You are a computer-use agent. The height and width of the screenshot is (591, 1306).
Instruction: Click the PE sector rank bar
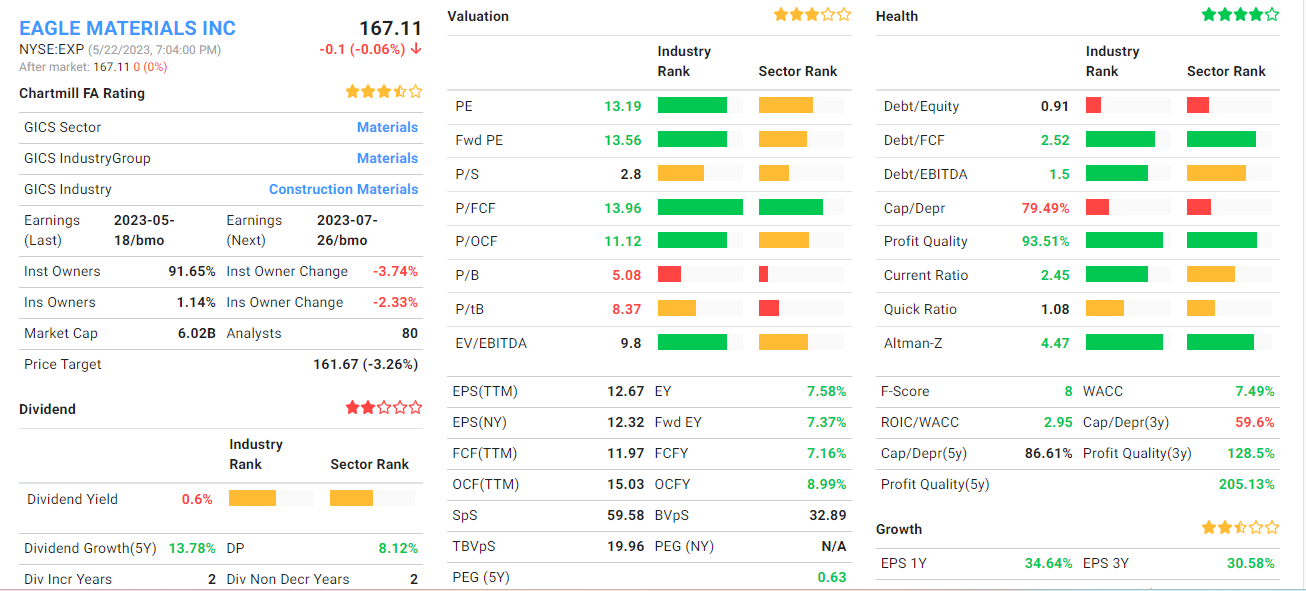(x=786, y=105)
